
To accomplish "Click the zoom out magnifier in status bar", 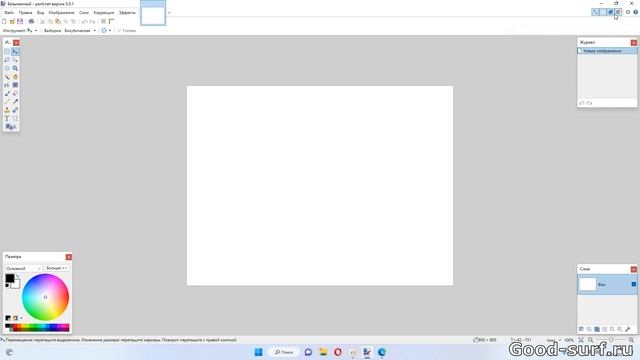I will click(591, 340).
